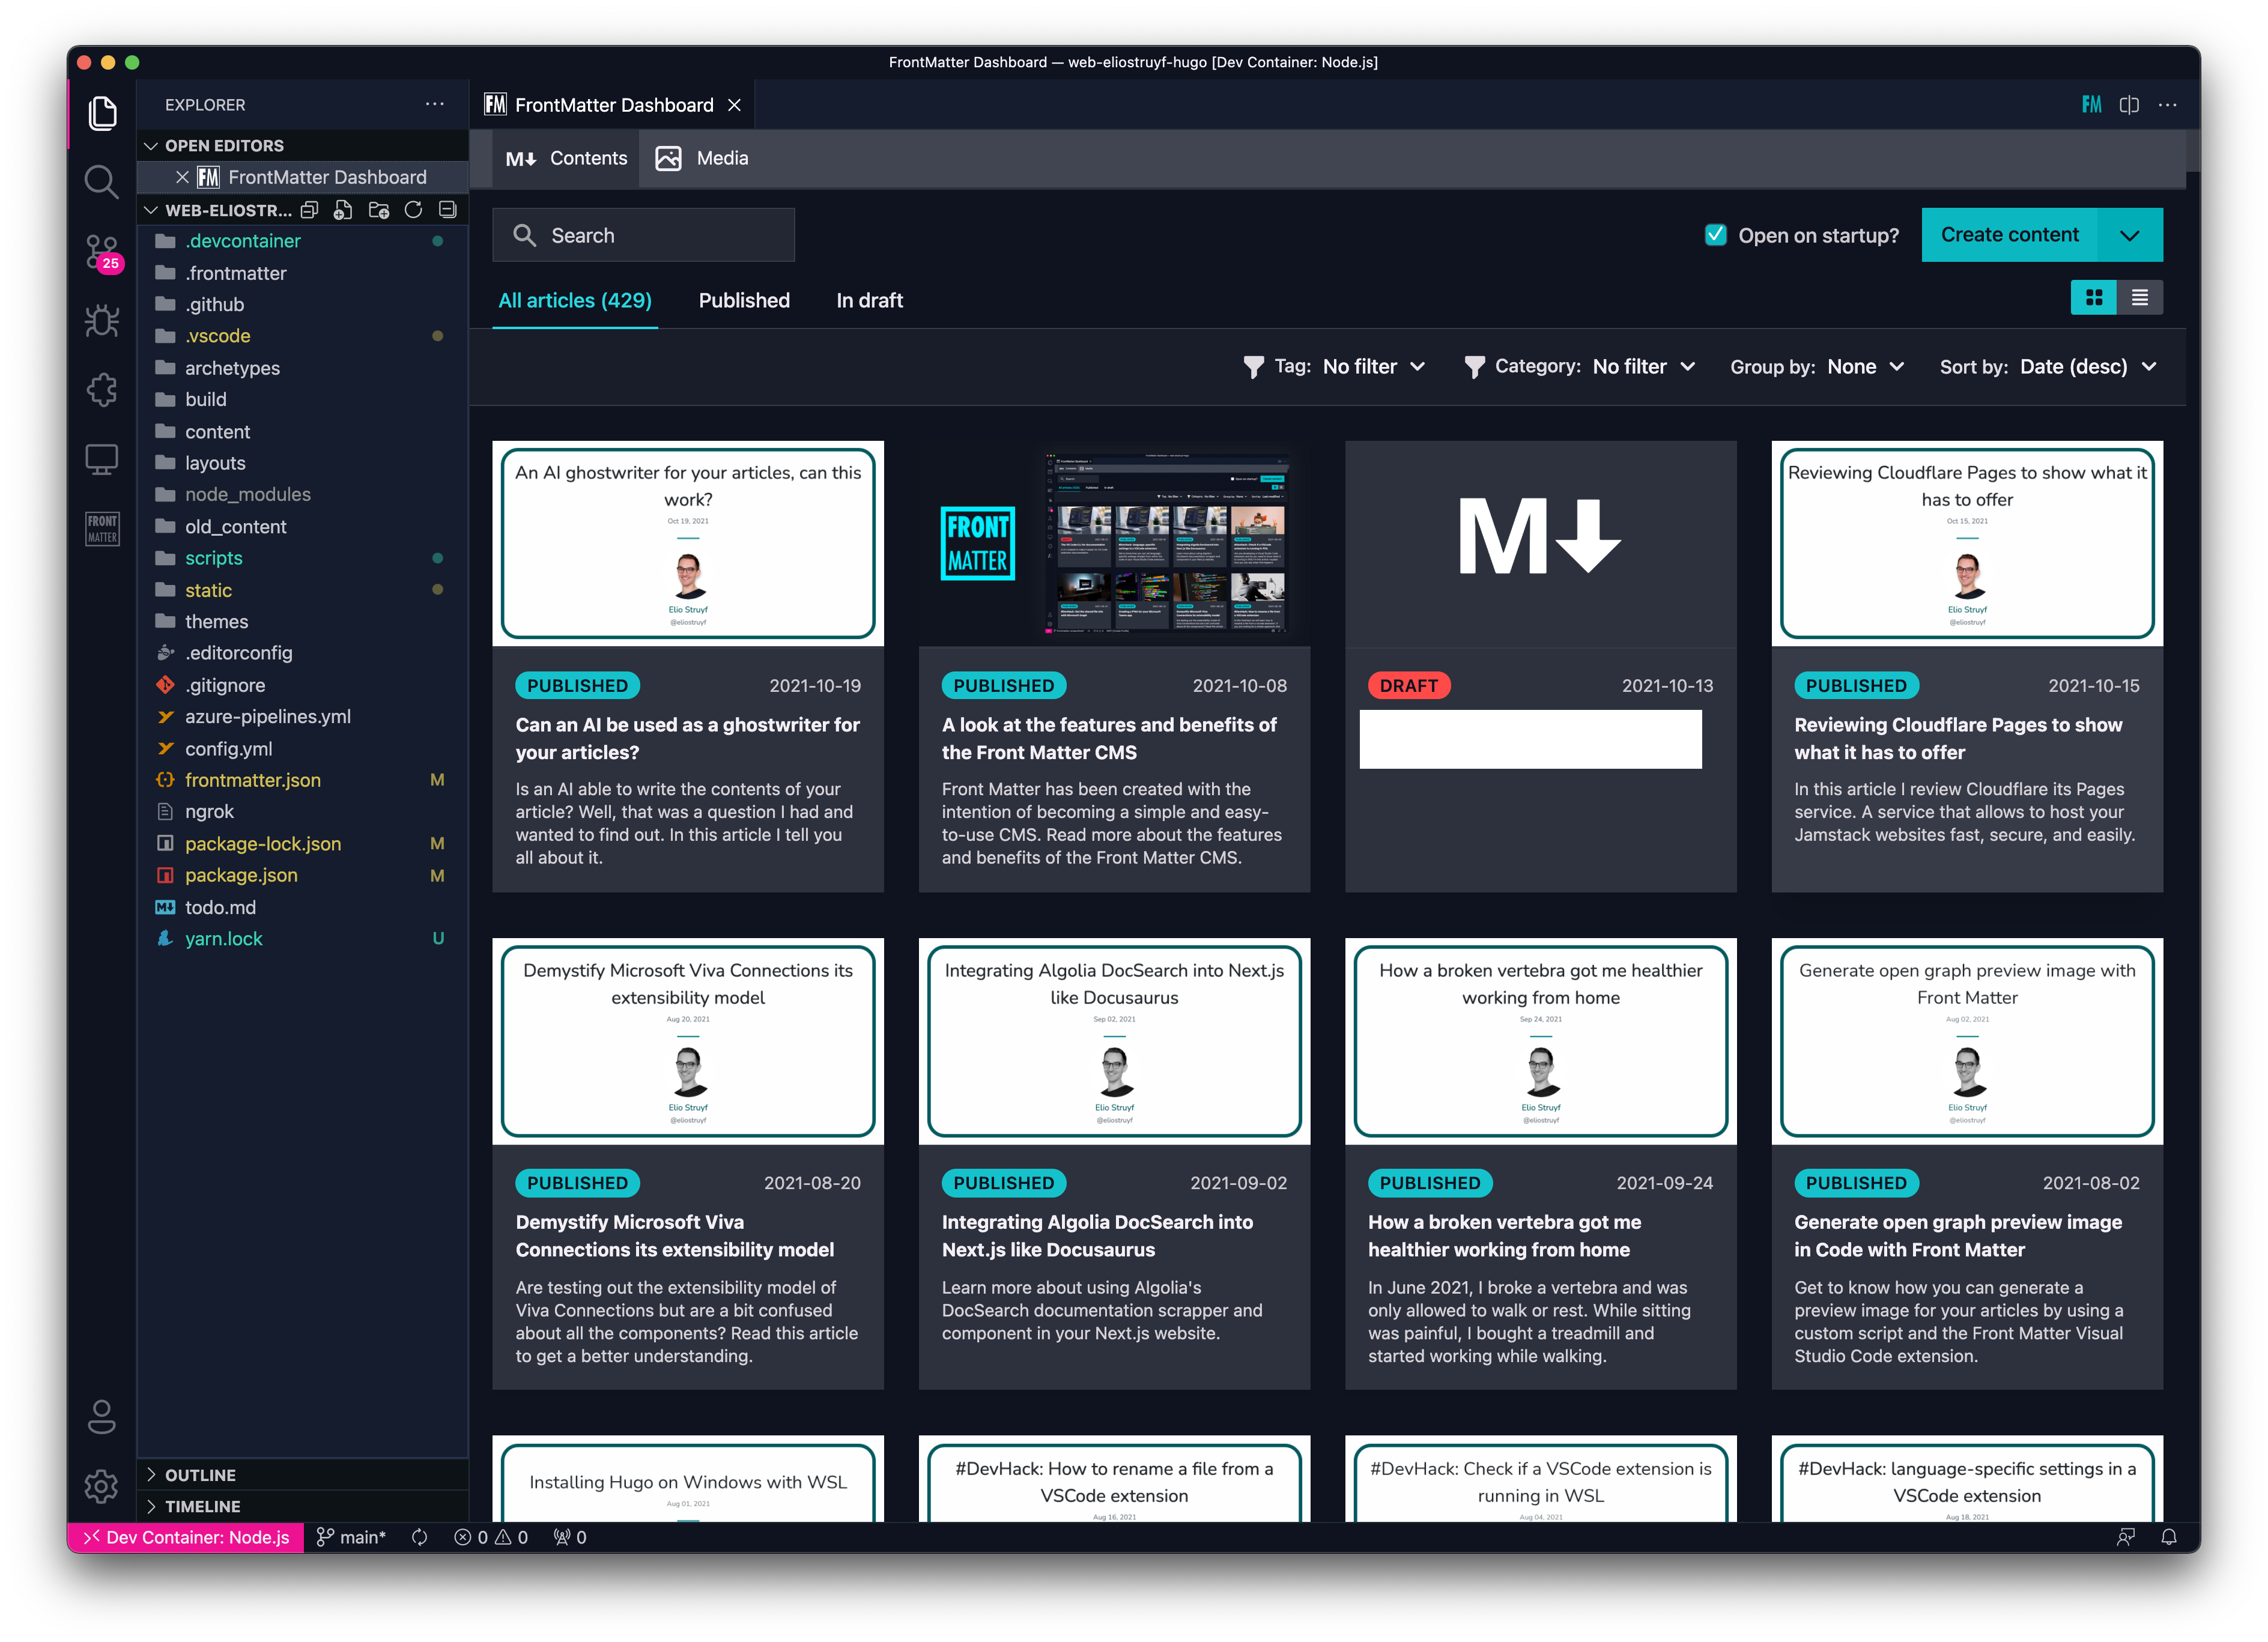The image size is (2268, 1642).
Task: Select the Published articles tab
Action: [x=744, y=300]
